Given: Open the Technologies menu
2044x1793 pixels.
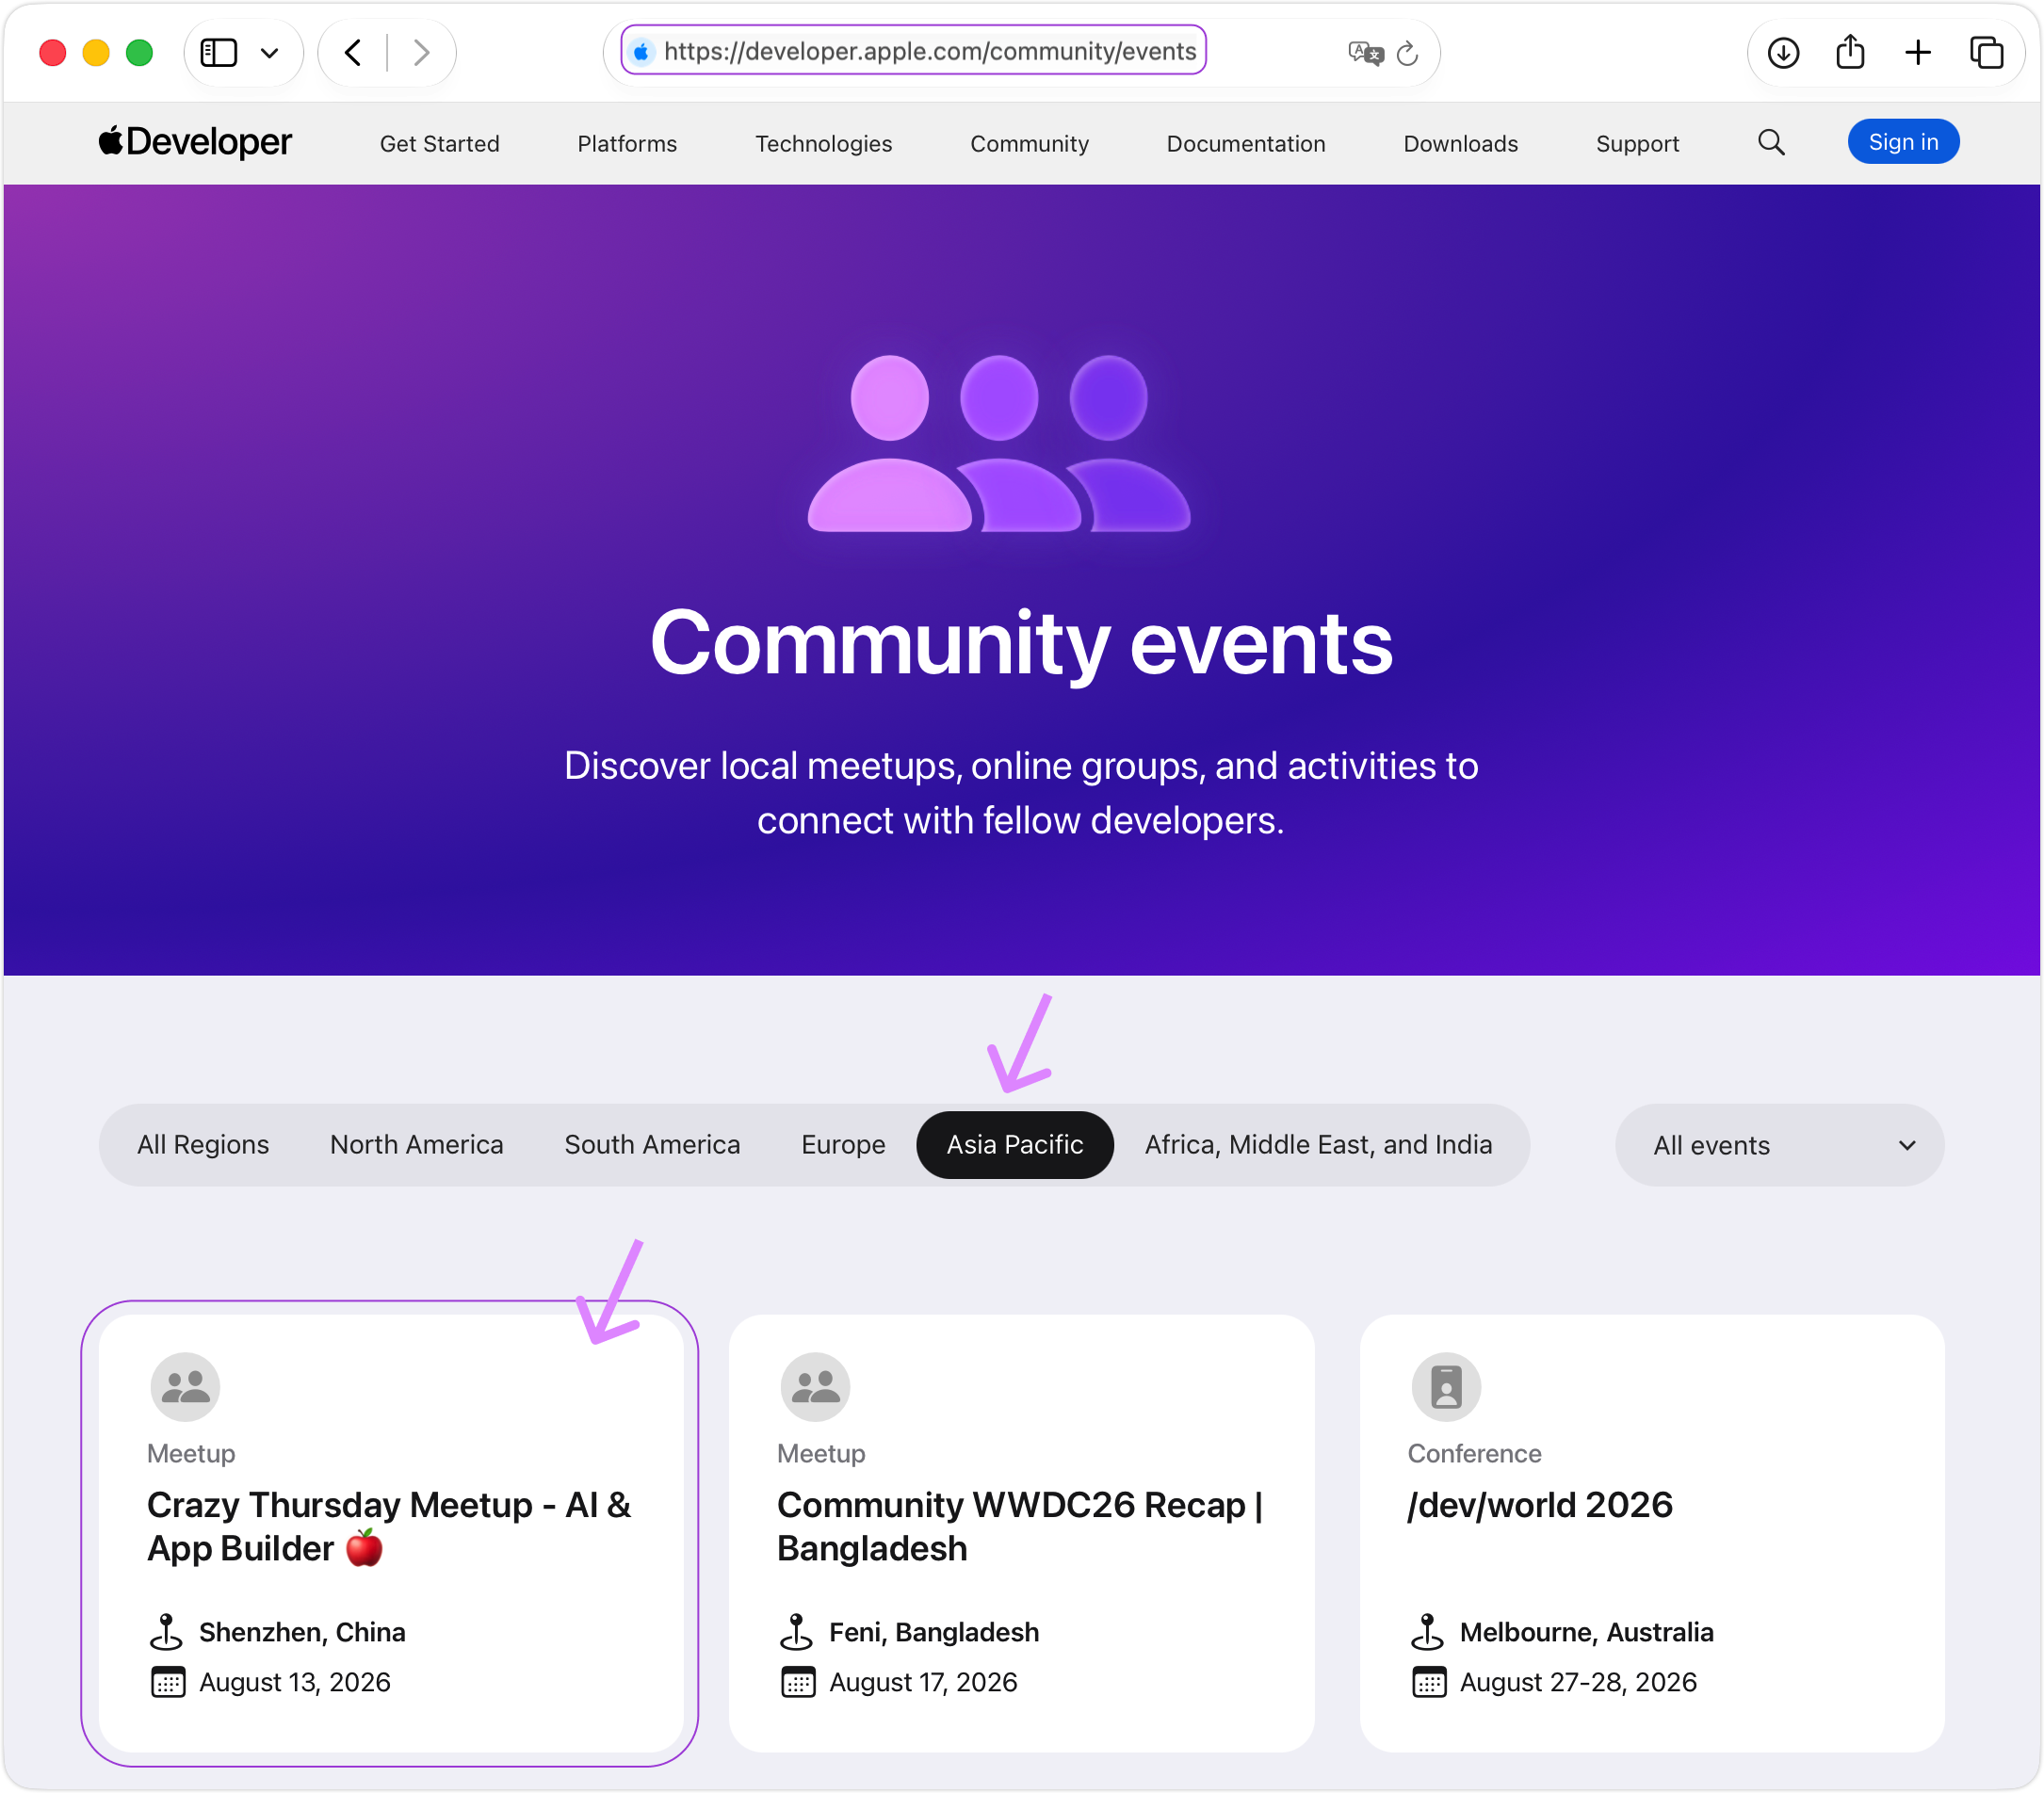Looking at the screenshot, I should [x=823, y=143].
